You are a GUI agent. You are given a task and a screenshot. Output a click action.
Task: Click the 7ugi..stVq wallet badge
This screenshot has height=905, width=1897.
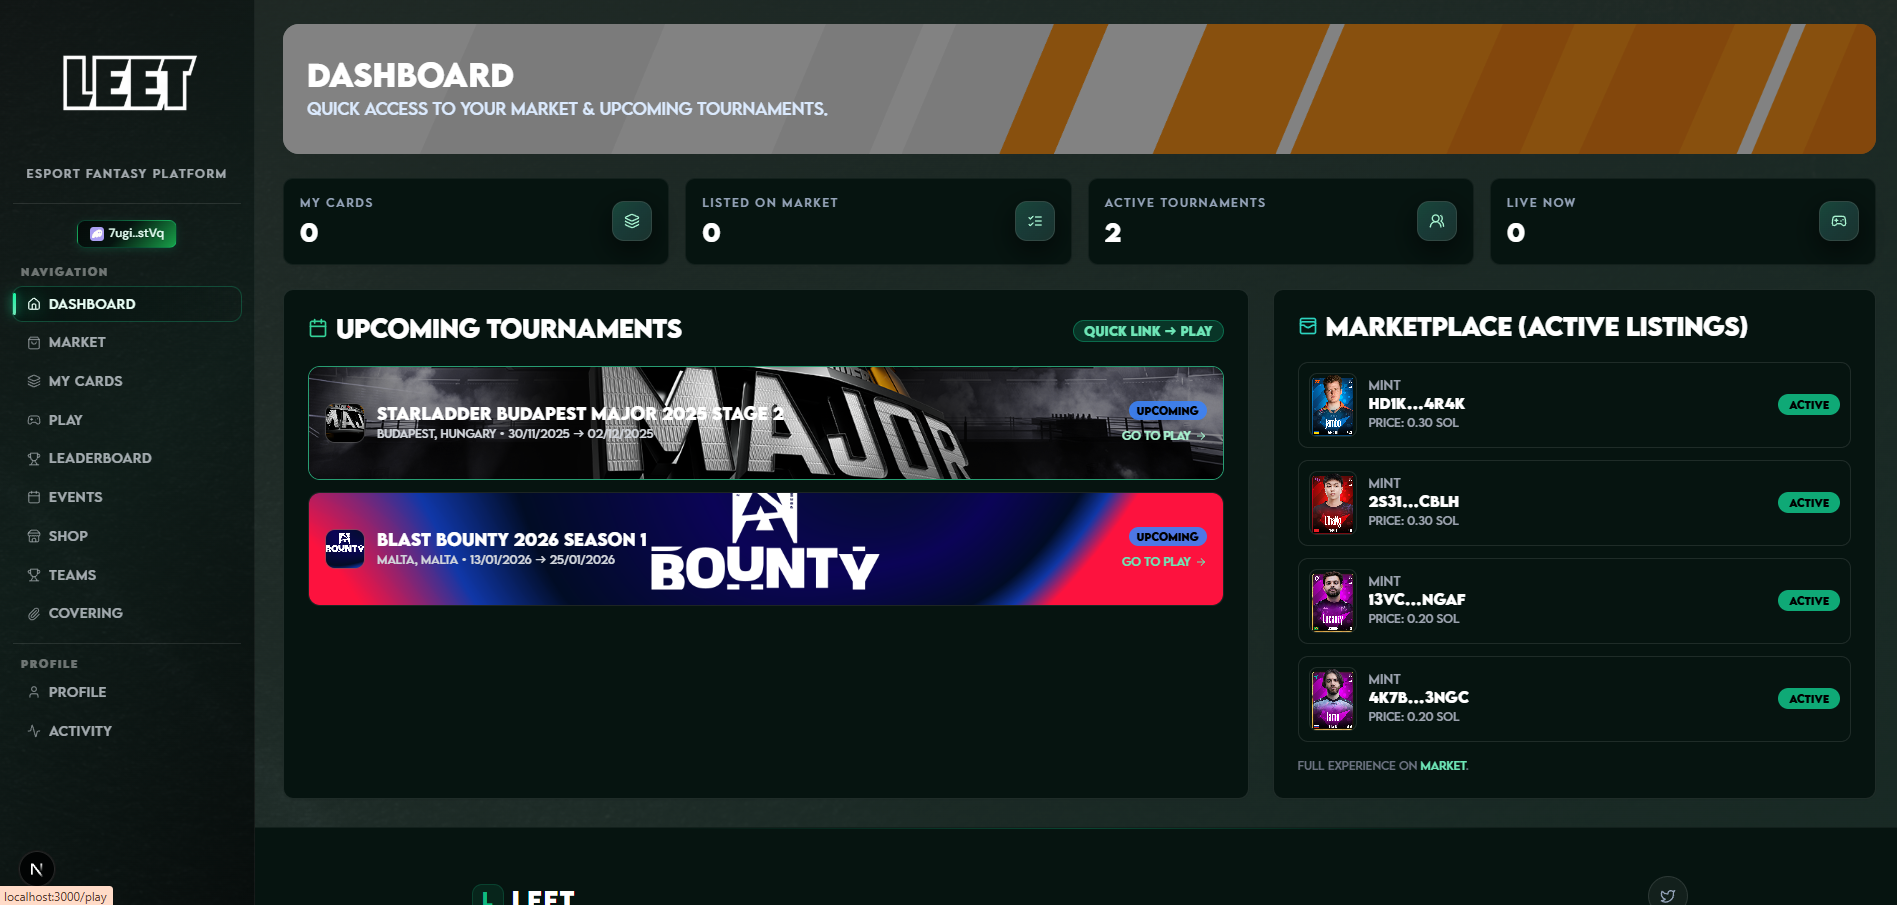pyautogui.click(x=126, y=233)
